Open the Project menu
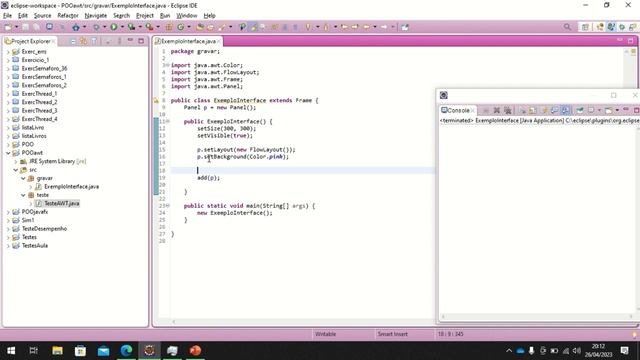Viewport: 640px width, 360px height. (145, 16)
